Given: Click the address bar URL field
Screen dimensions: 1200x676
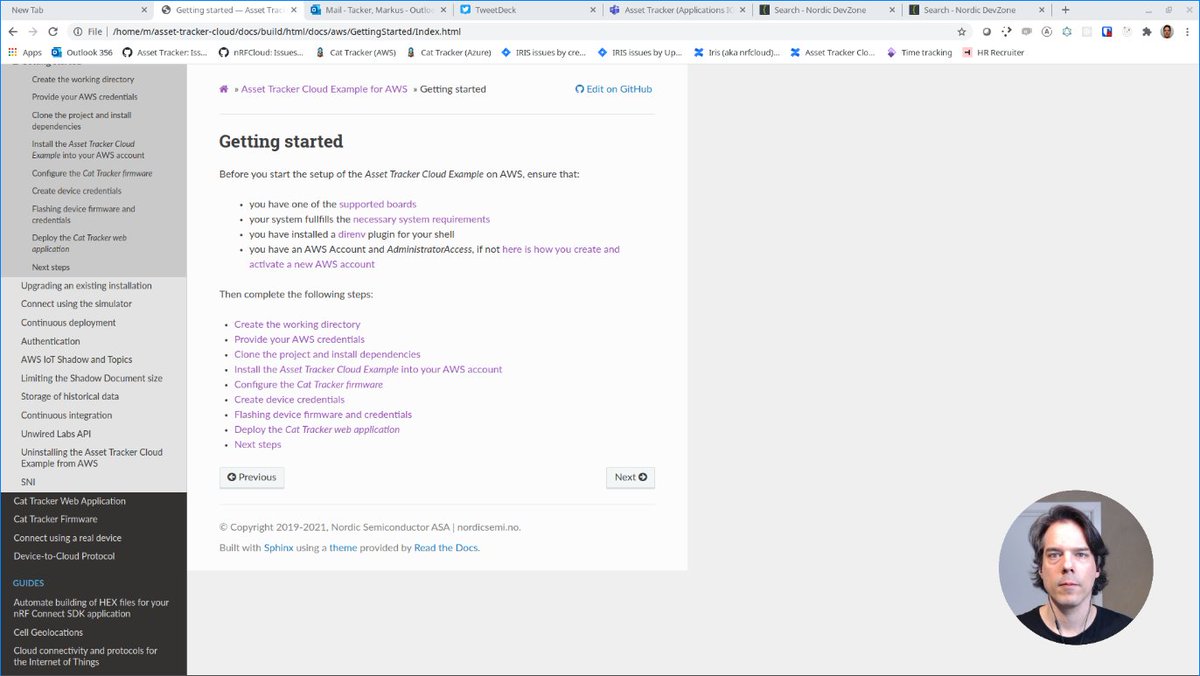Looking at the screenshot, I should (x=500, y=31).
